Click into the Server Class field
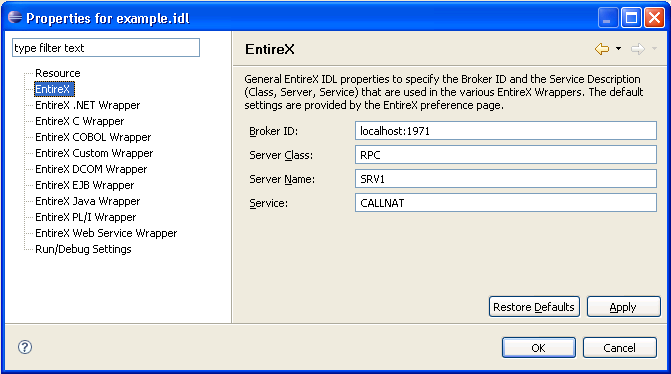The image size is (671, 374). click(x=506, y=154)
